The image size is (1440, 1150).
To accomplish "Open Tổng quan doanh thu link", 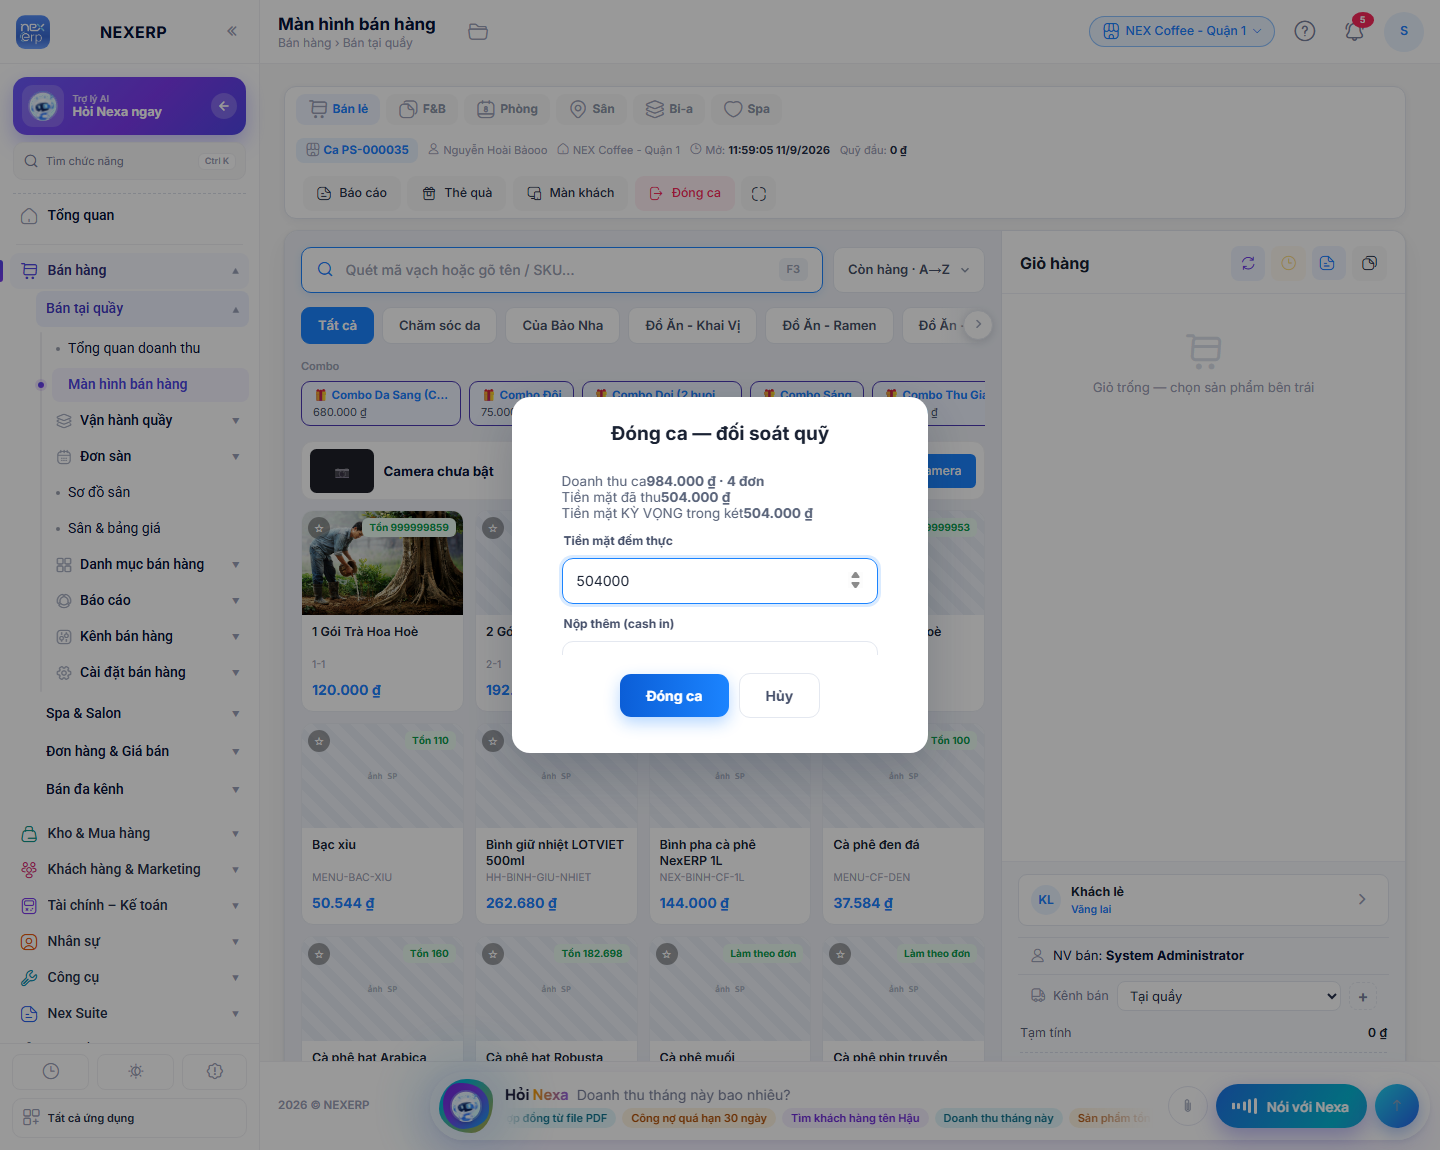I will (134, 349).
